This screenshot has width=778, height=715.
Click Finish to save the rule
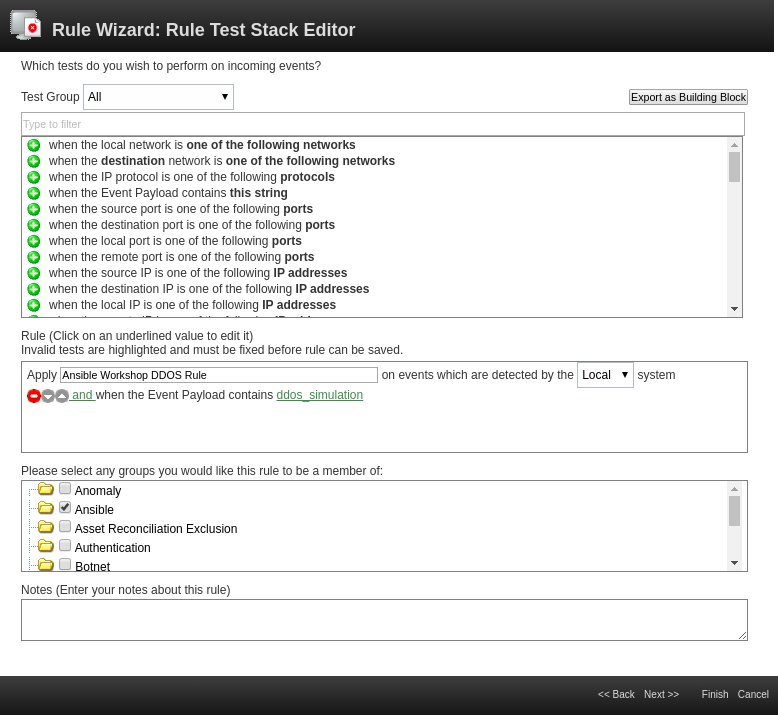coord(714,694)
